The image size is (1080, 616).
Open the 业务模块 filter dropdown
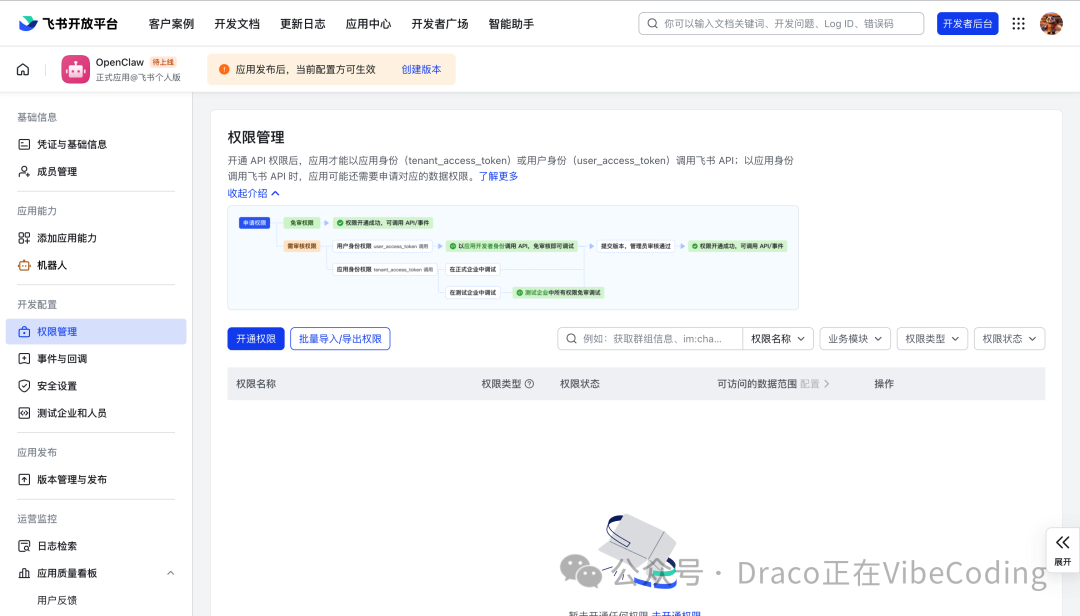856,338
